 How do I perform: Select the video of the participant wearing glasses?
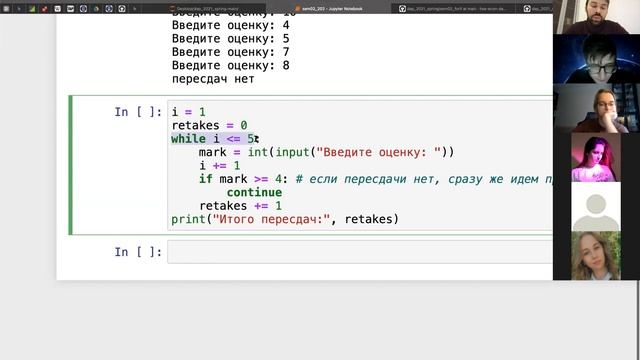tap(596, 59)
